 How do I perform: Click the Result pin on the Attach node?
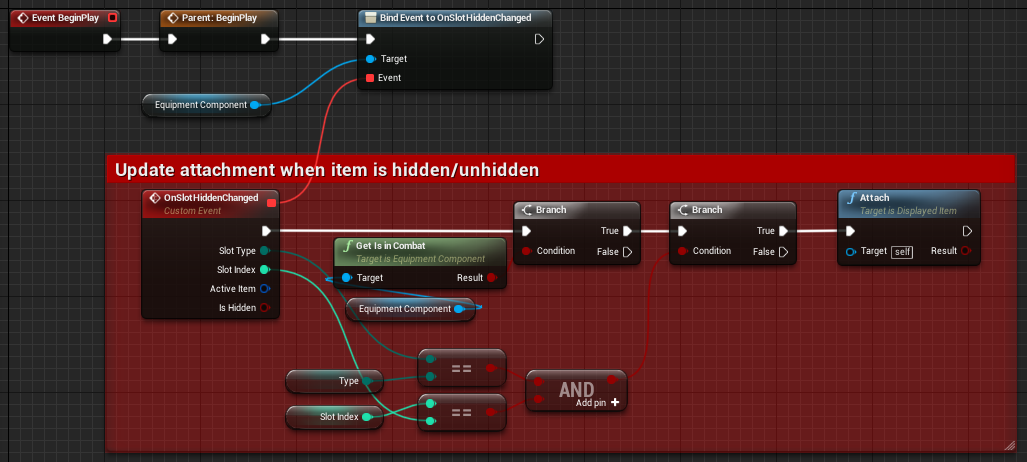point(967,251)
